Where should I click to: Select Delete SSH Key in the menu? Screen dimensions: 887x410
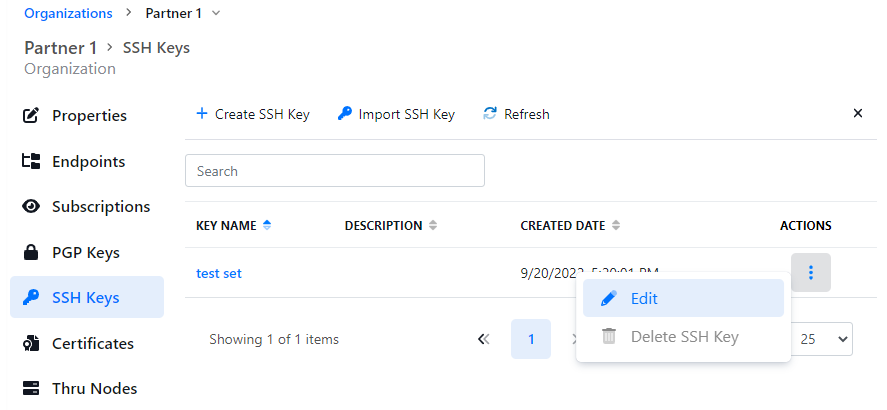coord(684,336)
